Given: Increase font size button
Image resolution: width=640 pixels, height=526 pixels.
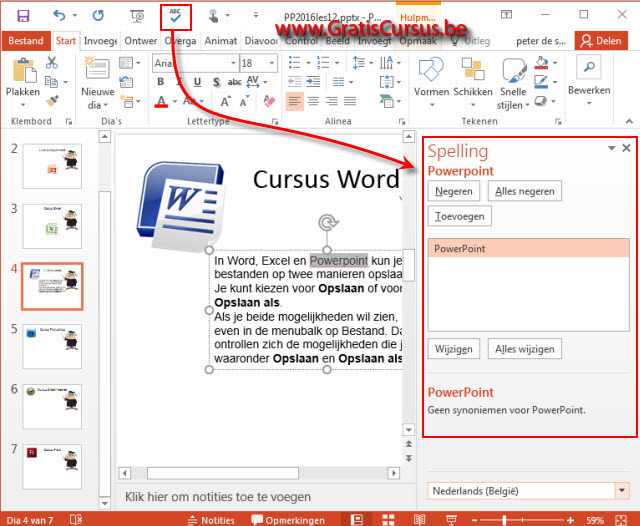Looking at the screenshot, I should (225, 101).
